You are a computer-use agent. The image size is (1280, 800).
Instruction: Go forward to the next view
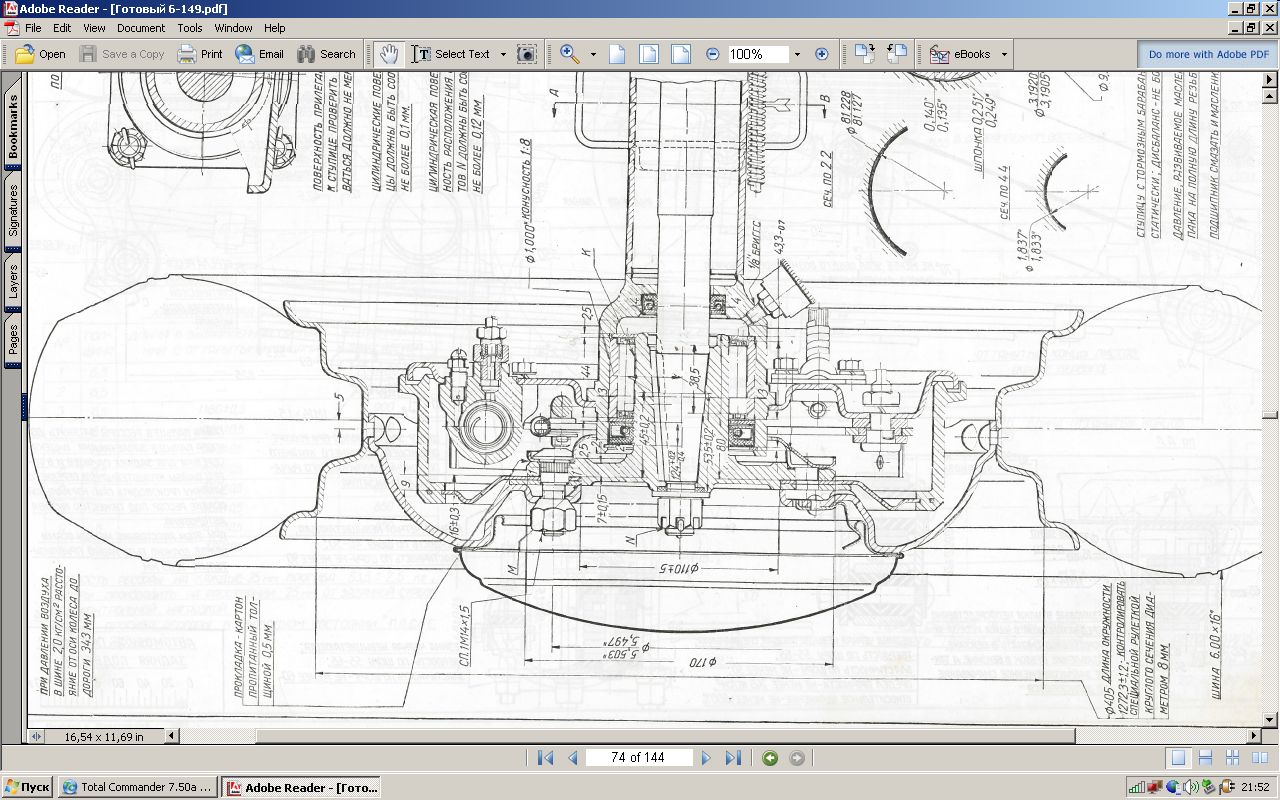[x=797, y=758]
